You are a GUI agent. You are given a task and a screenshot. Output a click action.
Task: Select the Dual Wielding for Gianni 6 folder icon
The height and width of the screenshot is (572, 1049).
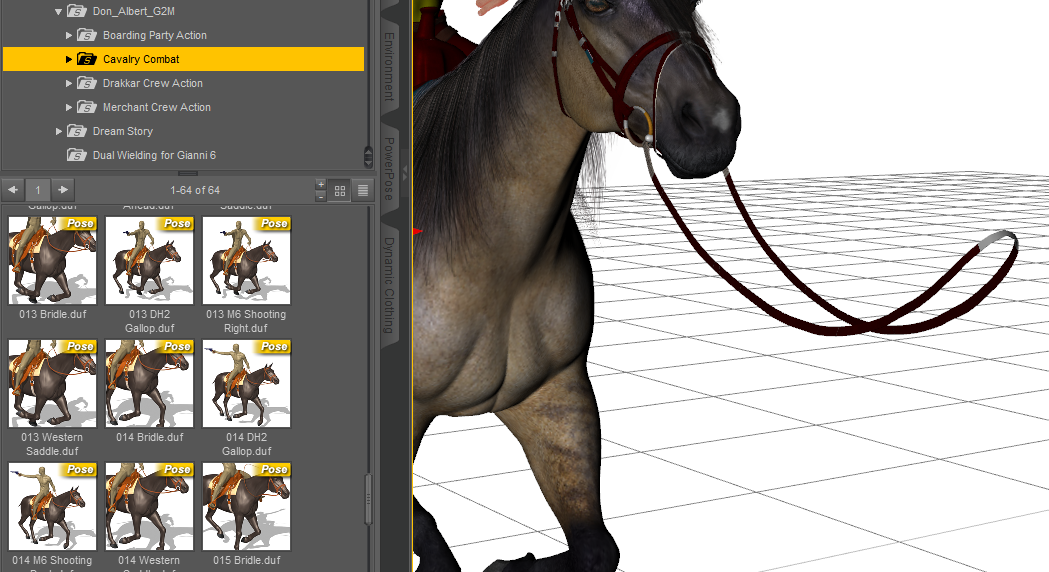[77, 155]
